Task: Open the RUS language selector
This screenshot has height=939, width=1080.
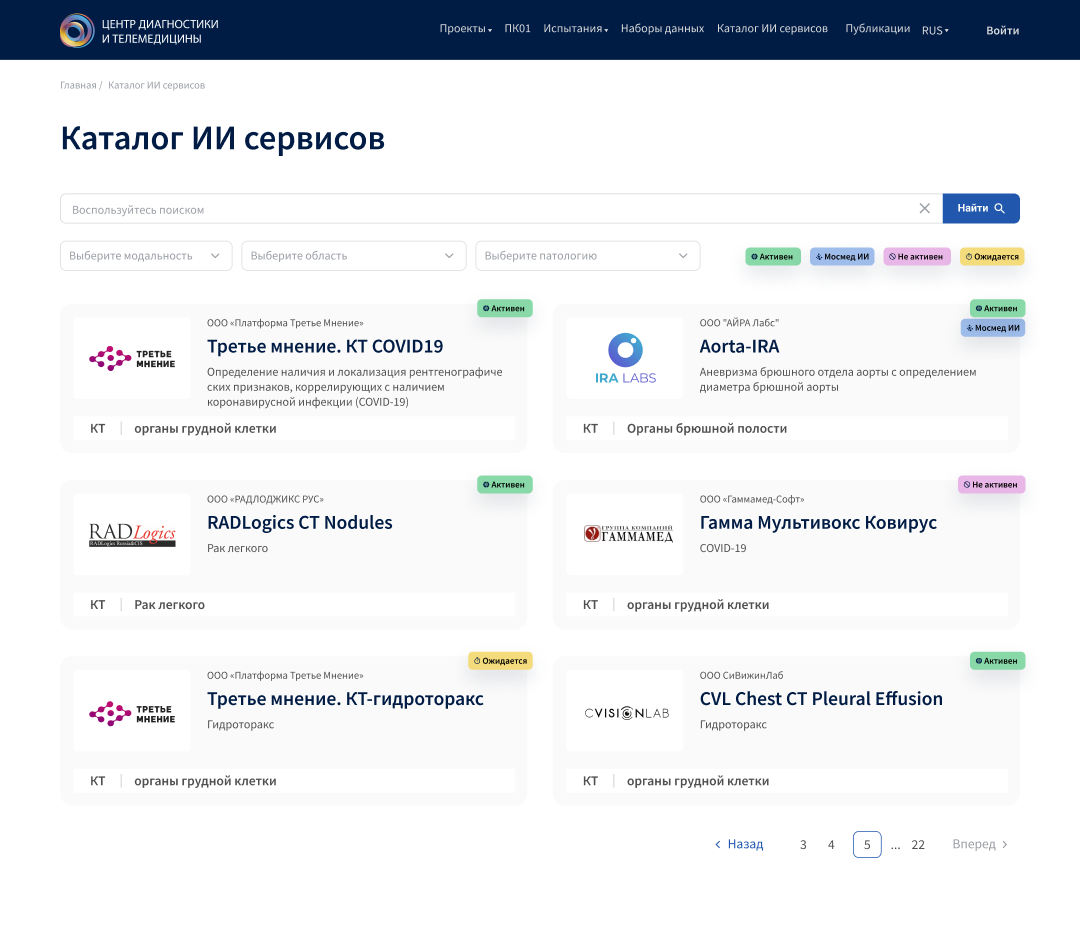Action: pyautogui.click(x=935, y=30)
